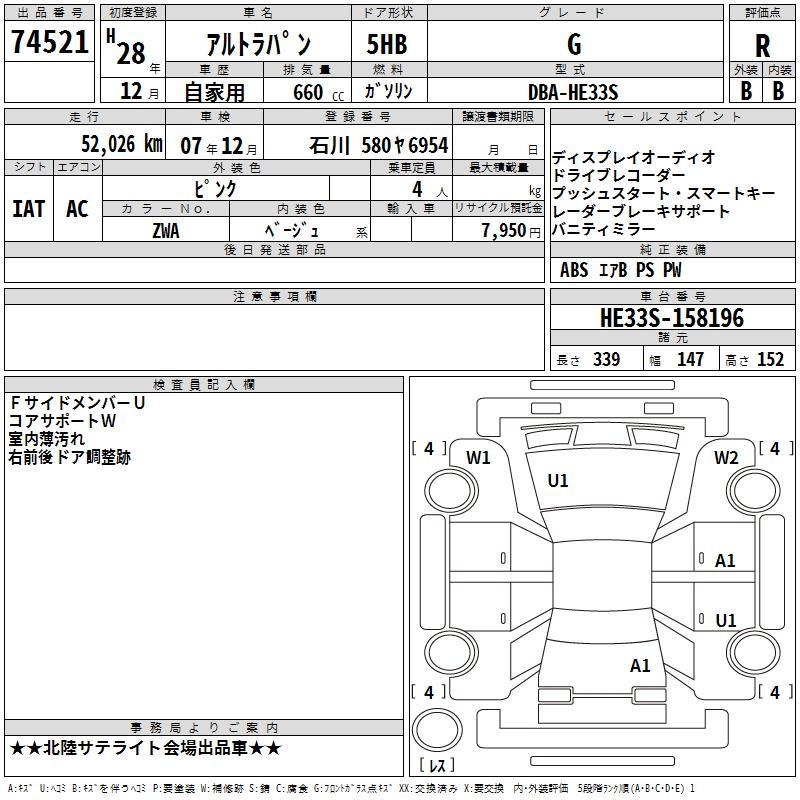Click the model code DBA-HE33S
800x800 pixels.
[x=573, y=91]
